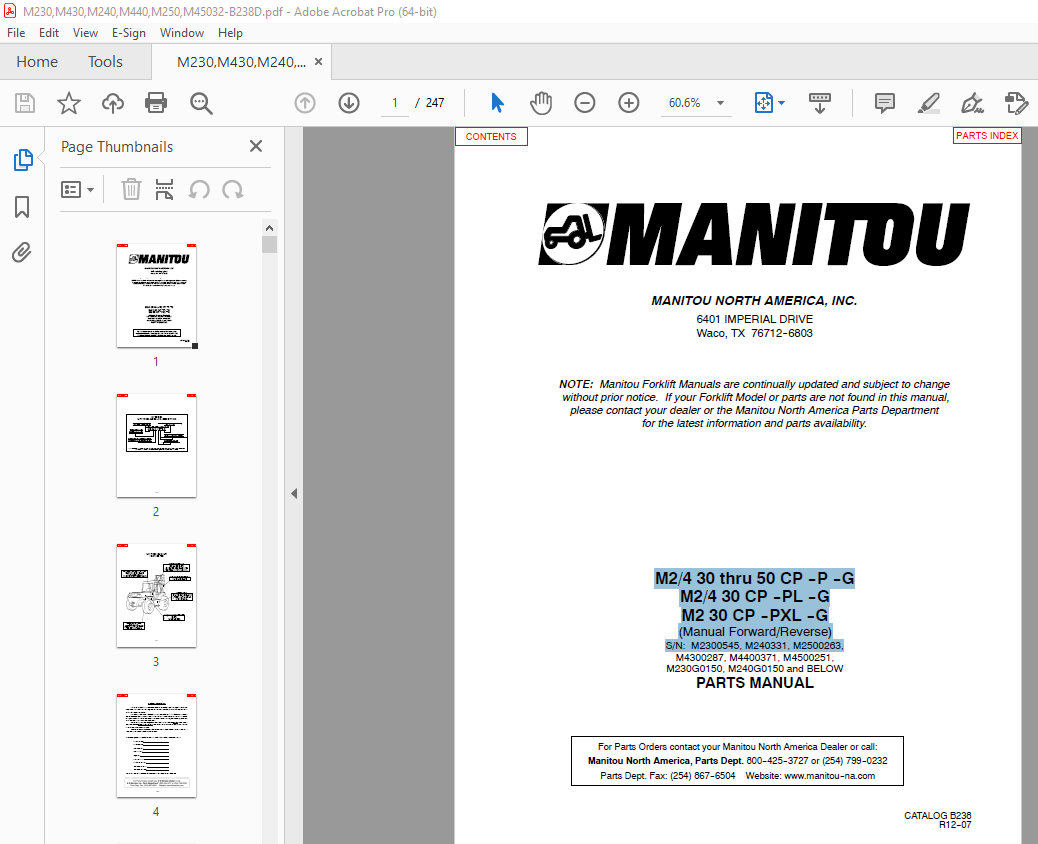Click the scrolling mode toolbar icon

pyautogui.click(x=820, y=103)
